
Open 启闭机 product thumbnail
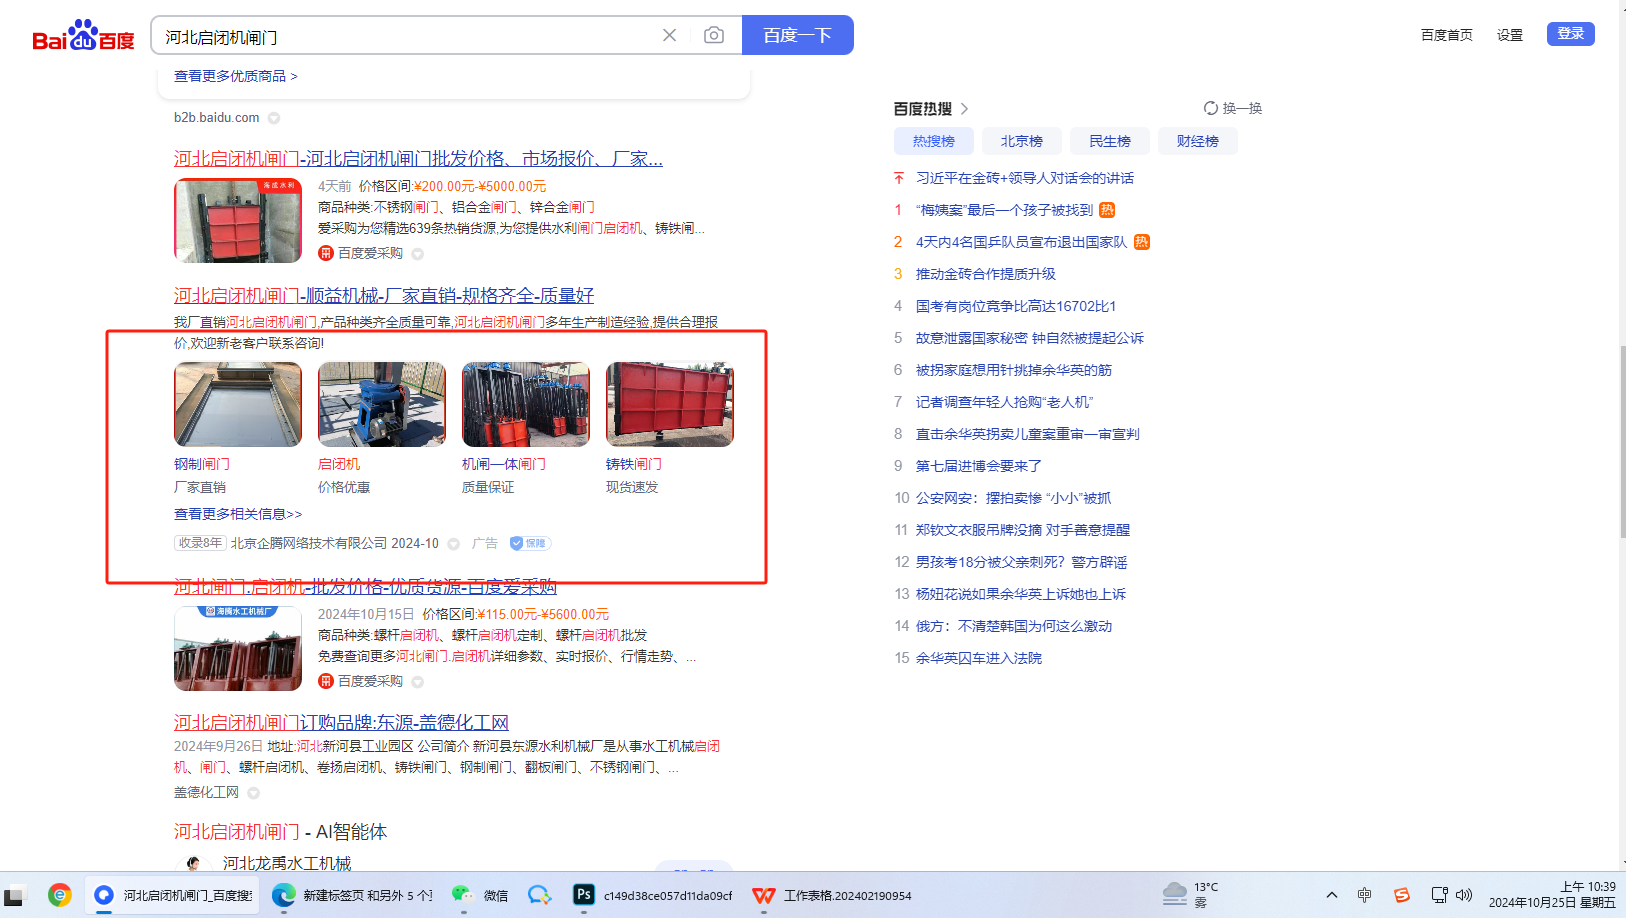381,404
